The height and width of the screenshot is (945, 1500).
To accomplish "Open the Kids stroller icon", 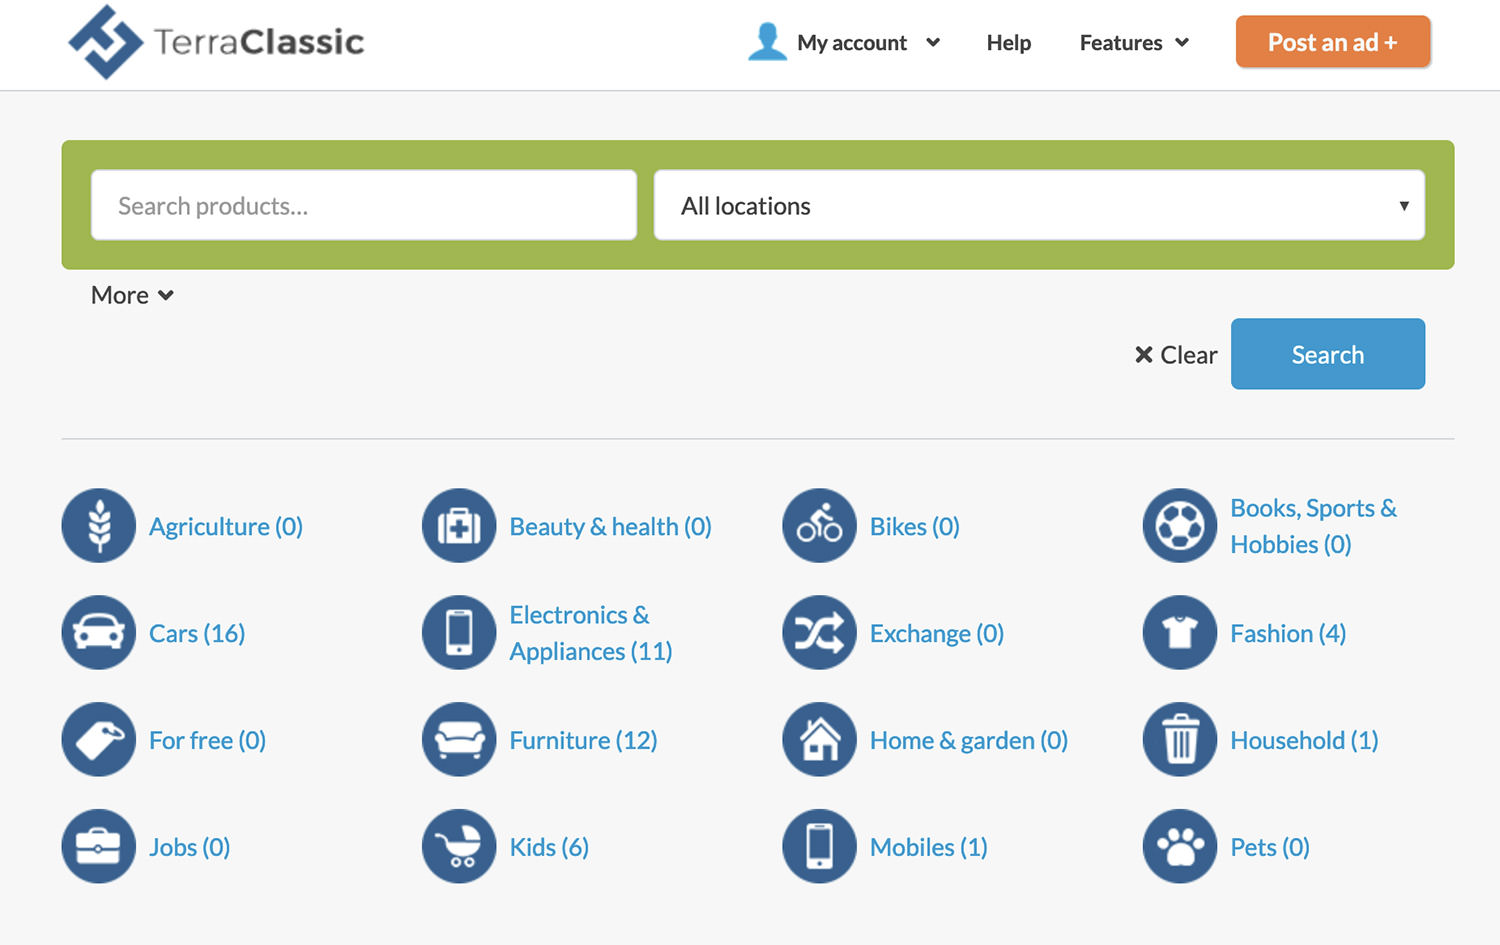I will pyautogui.click(x=459, y=847).
